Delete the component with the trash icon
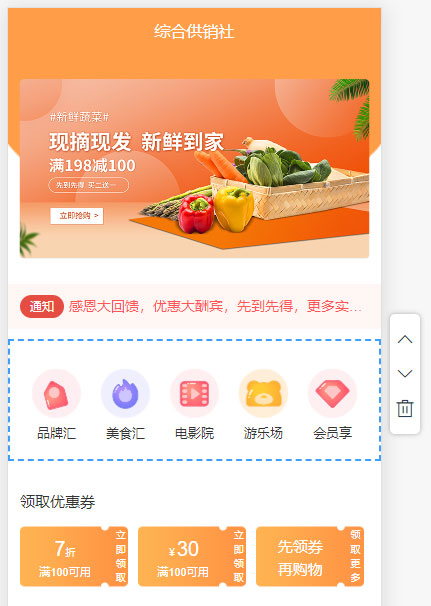431x606 pixels. pyautogui.click(x=405, y=409)
